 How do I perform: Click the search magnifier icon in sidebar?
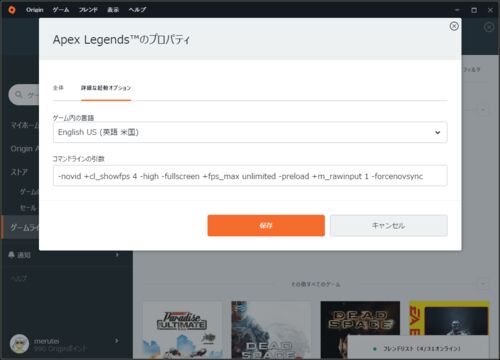pos(19,95)
